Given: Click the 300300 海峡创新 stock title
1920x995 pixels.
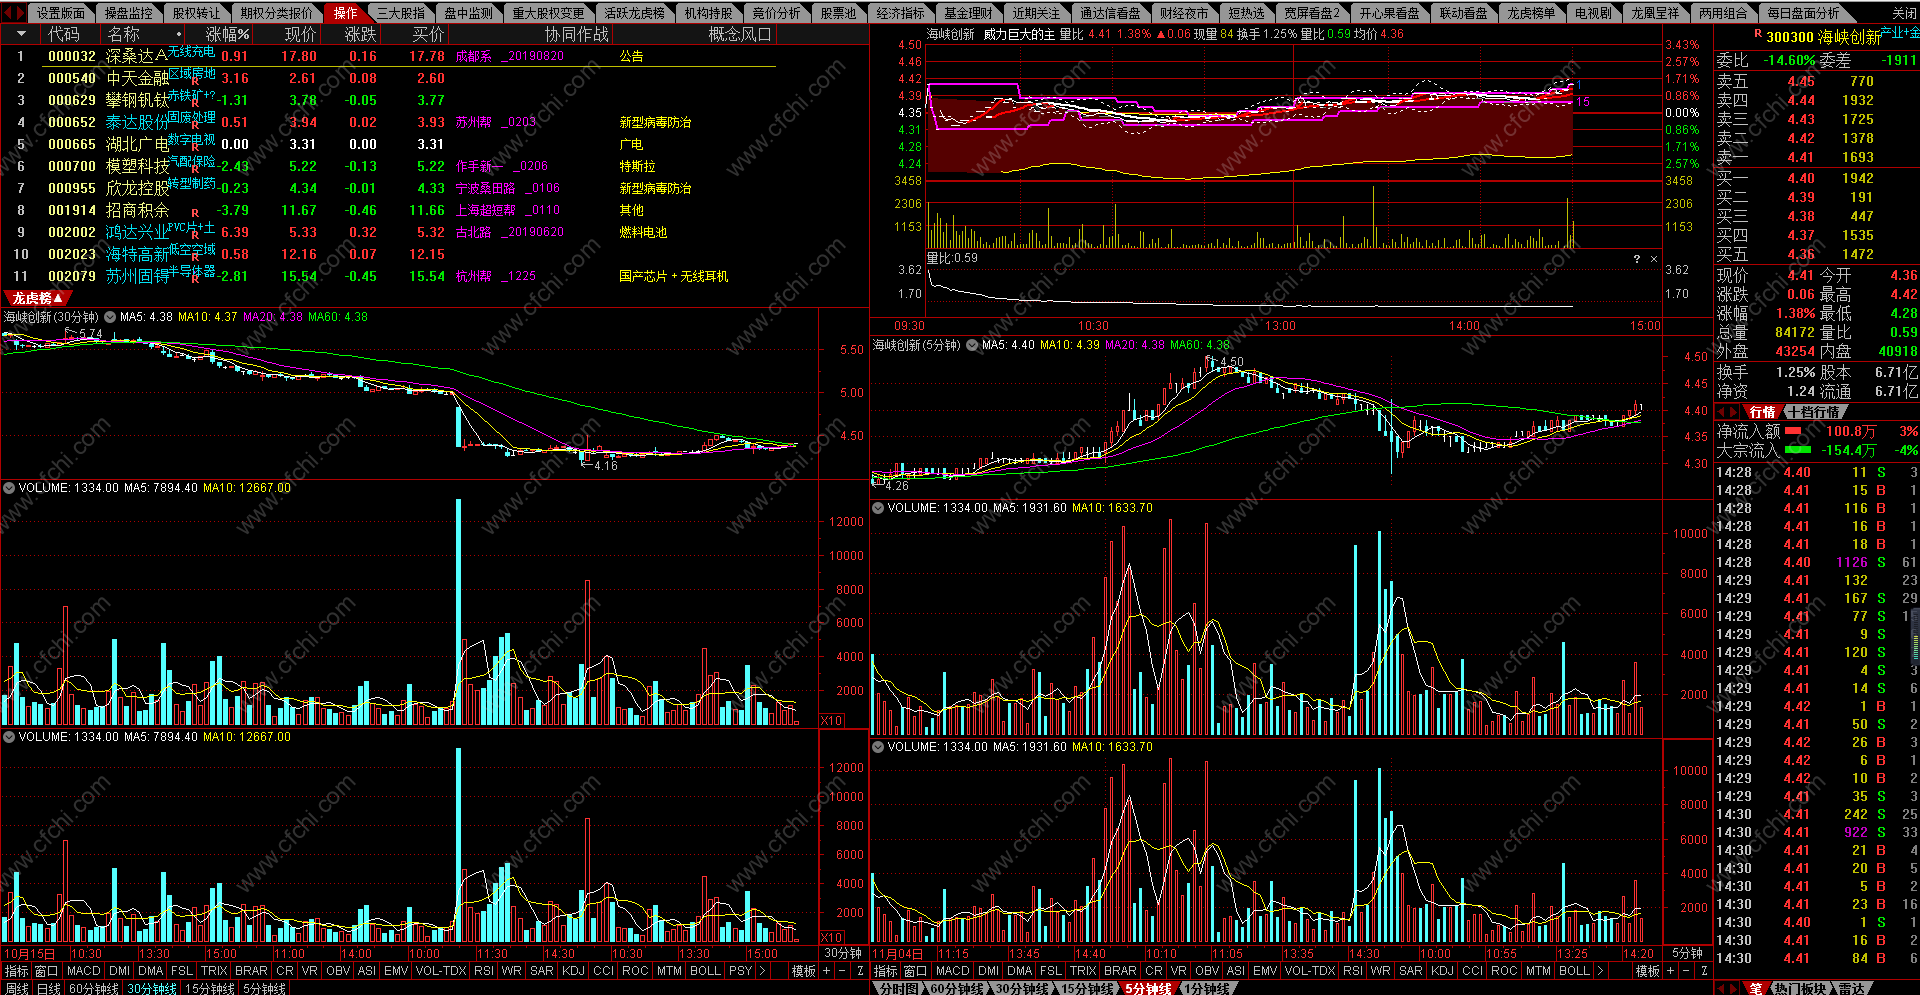Looking at the screenshot, I should (1823, 37).
